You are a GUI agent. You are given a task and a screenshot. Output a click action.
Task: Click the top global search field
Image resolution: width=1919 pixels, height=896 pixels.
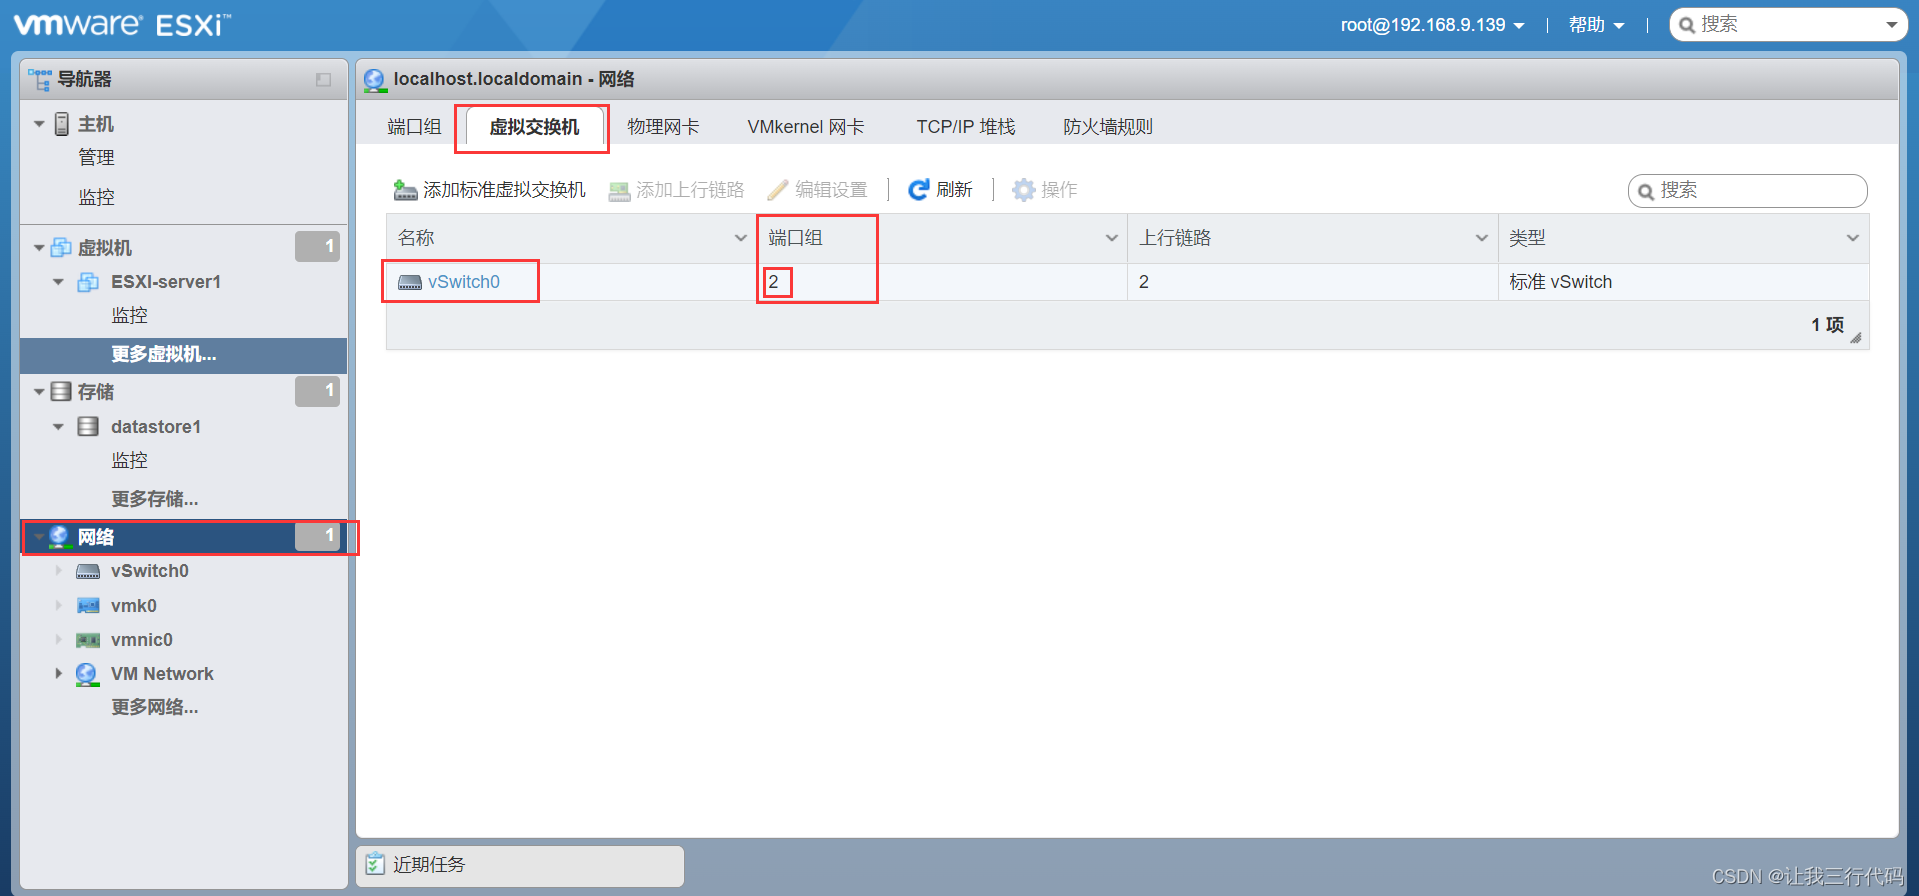pyautogui.click(x=1788, y=25)
